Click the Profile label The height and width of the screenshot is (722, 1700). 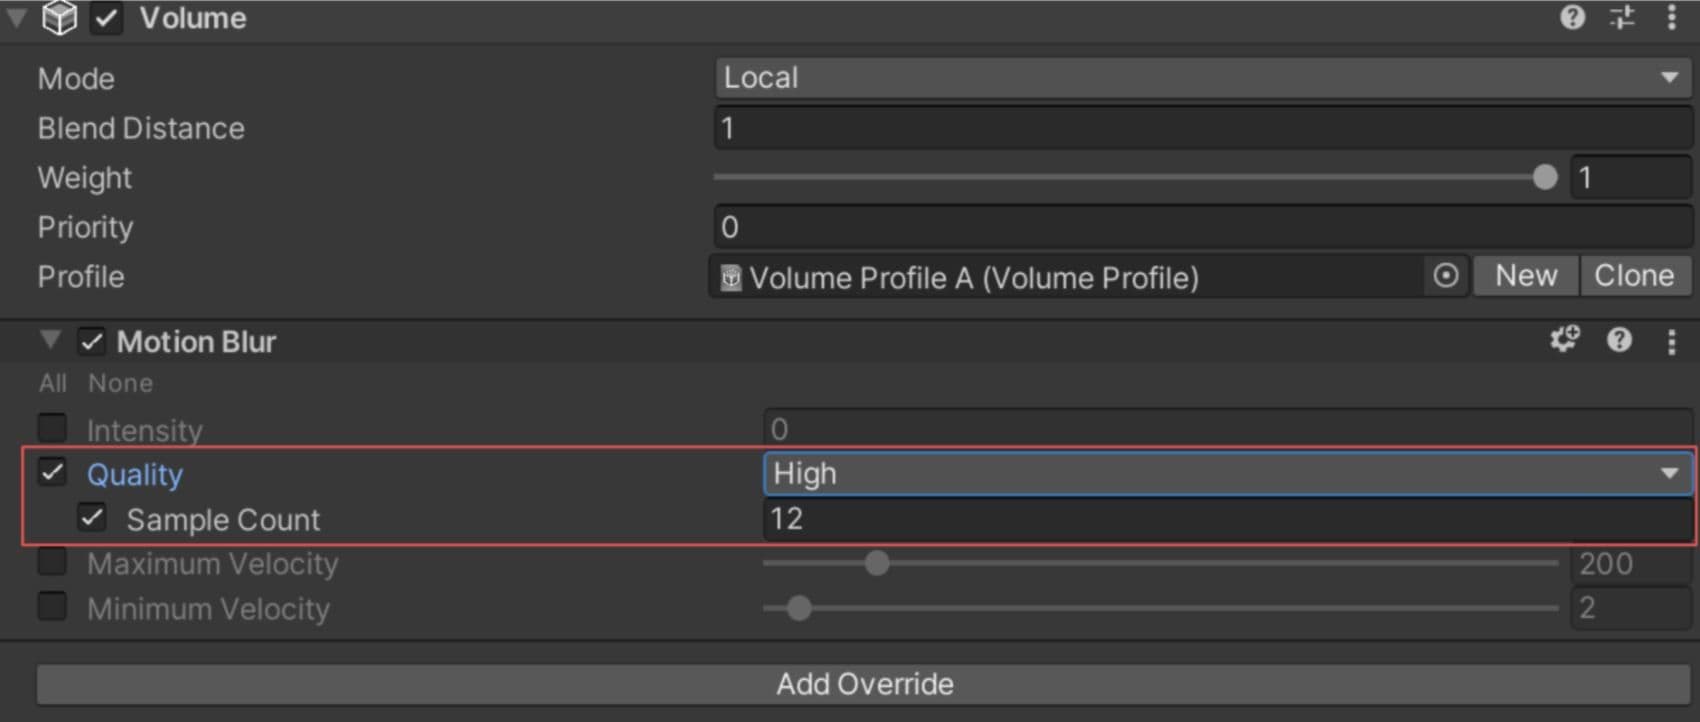[x=81, y=277]
